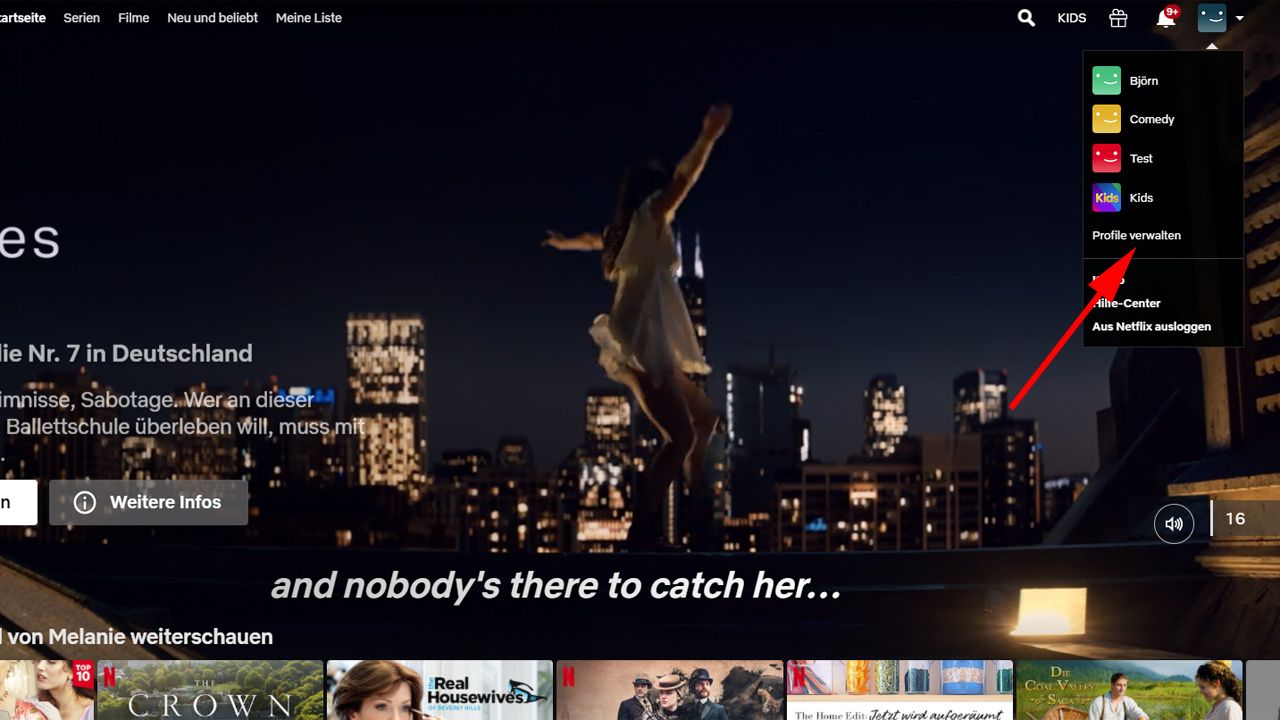This screenshot has width=1280, height=720.
Task: Go to Serien in the navigation bar
Action: tap(82, 18)
